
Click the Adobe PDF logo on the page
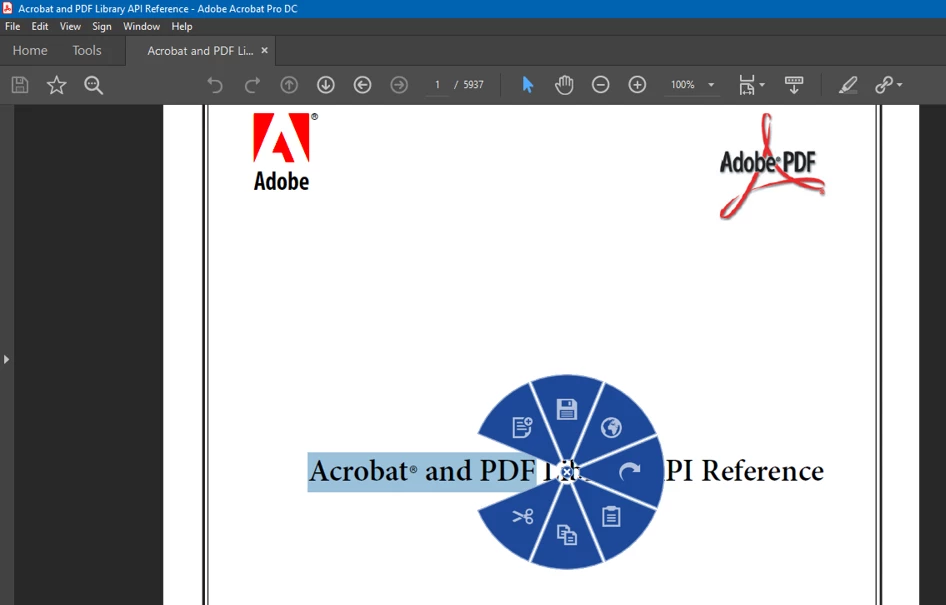coord(772,166)
